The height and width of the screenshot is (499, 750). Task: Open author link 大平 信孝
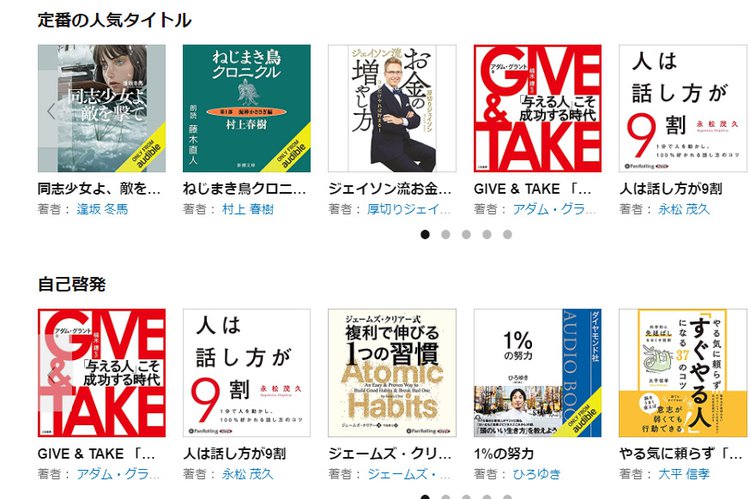(684, 474)
